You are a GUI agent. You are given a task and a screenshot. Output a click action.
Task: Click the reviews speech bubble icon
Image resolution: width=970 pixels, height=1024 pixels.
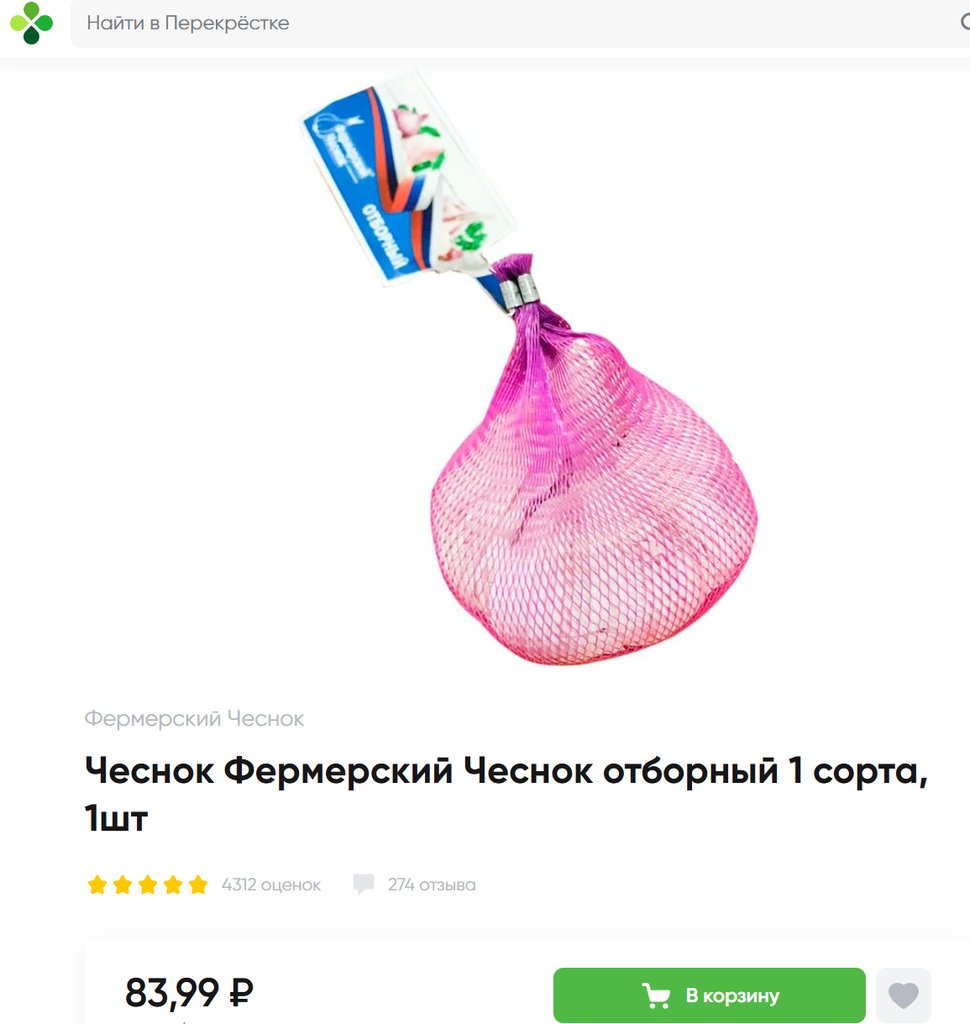click(x=363, y=884)
